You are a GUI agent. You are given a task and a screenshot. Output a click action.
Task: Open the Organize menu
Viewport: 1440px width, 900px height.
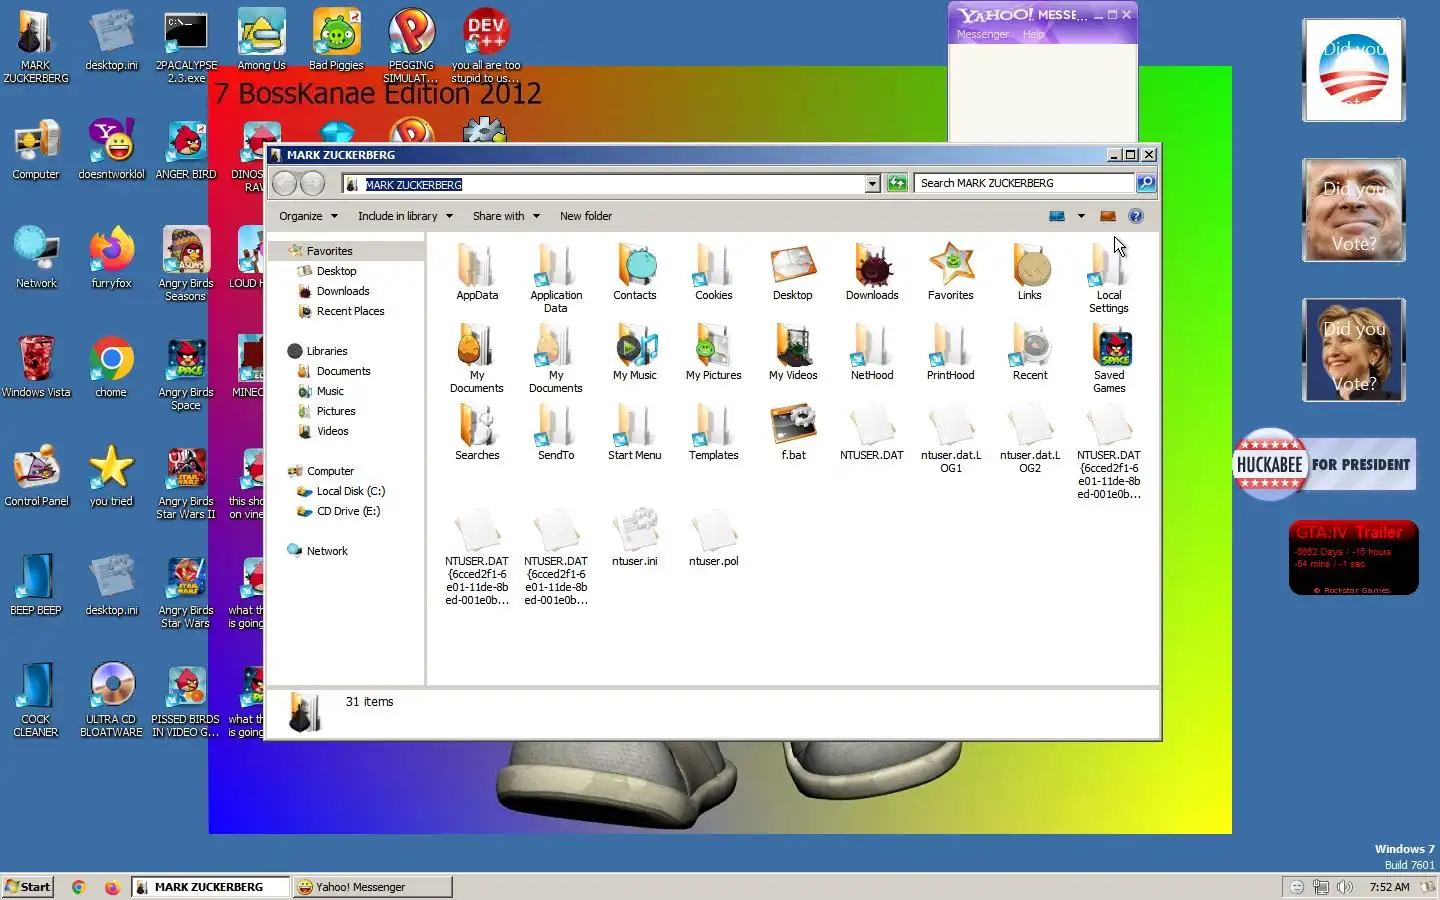[x=308, y=216]
